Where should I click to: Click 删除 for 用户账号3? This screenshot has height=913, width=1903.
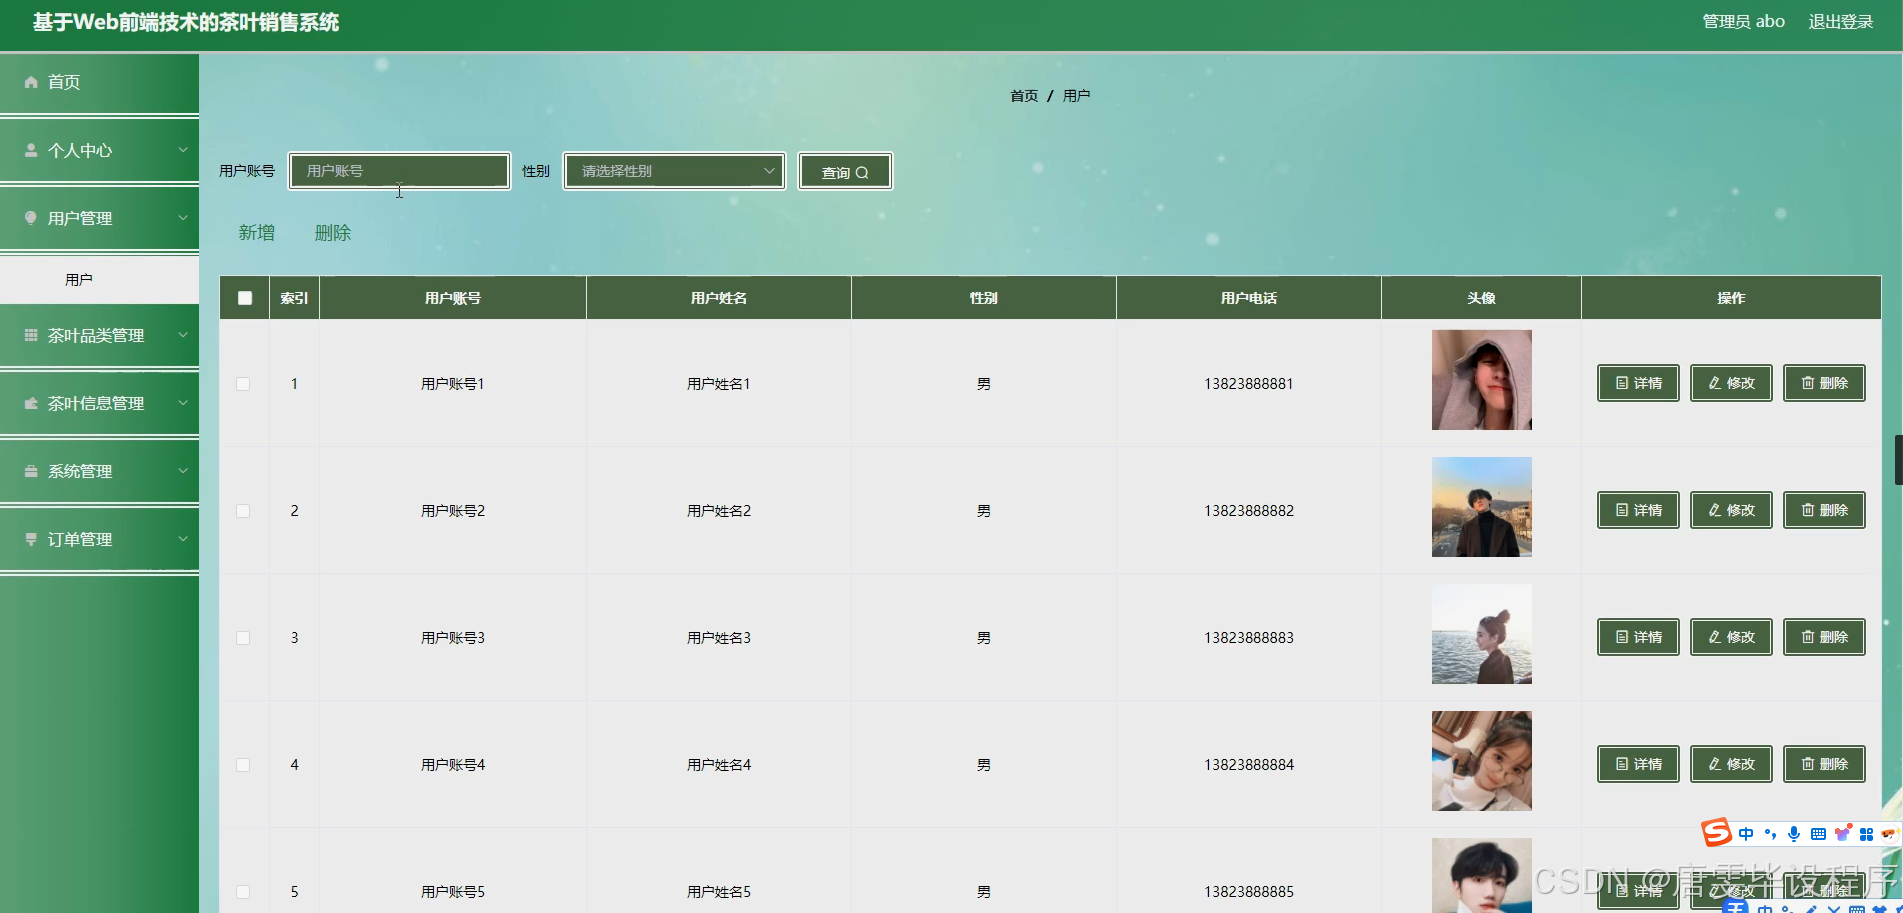[x=1824, y=637]
